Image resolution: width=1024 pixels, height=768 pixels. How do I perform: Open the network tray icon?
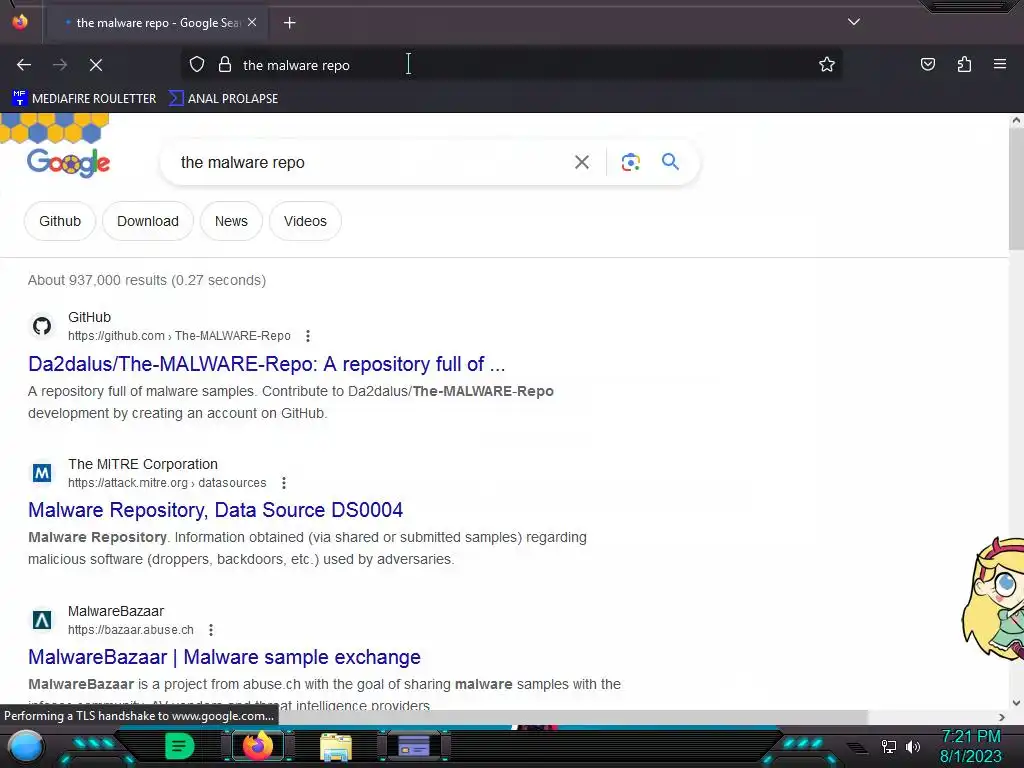click(889, 746)
